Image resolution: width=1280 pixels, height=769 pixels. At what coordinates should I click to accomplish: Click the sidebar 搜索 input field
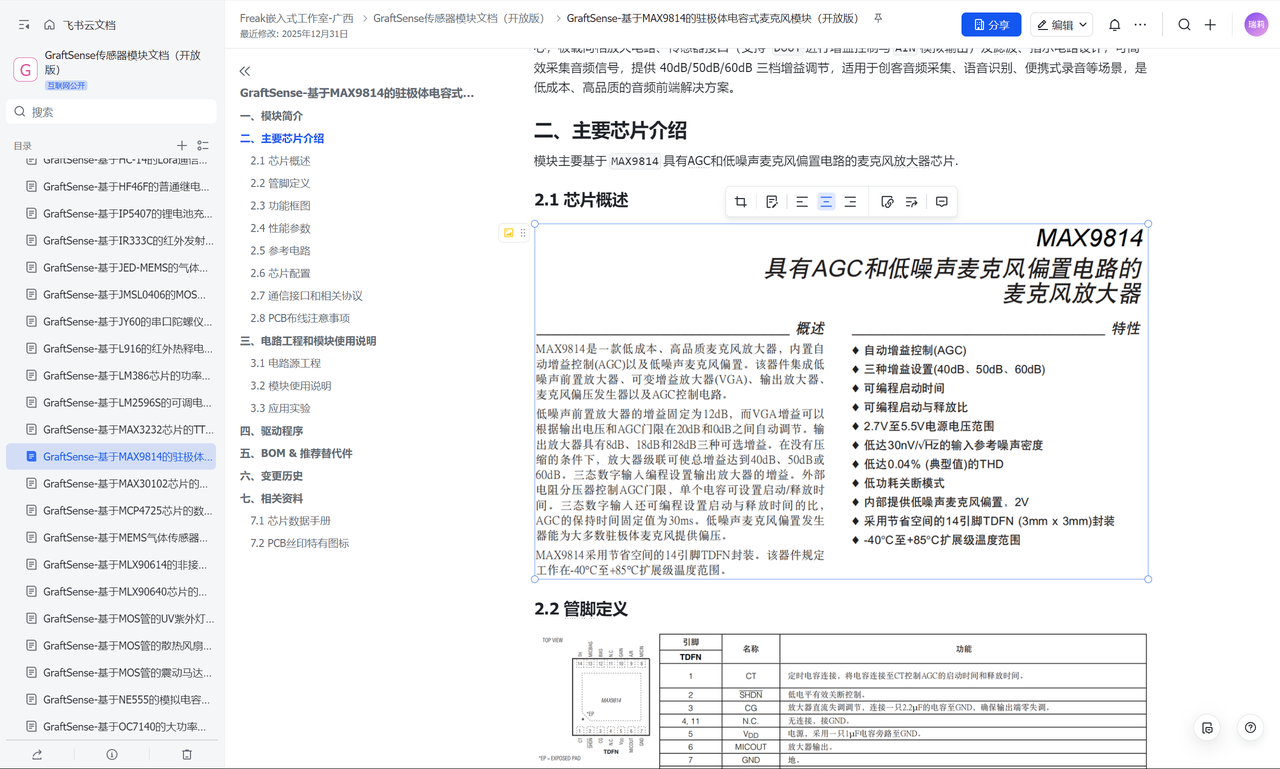(111, 112)
